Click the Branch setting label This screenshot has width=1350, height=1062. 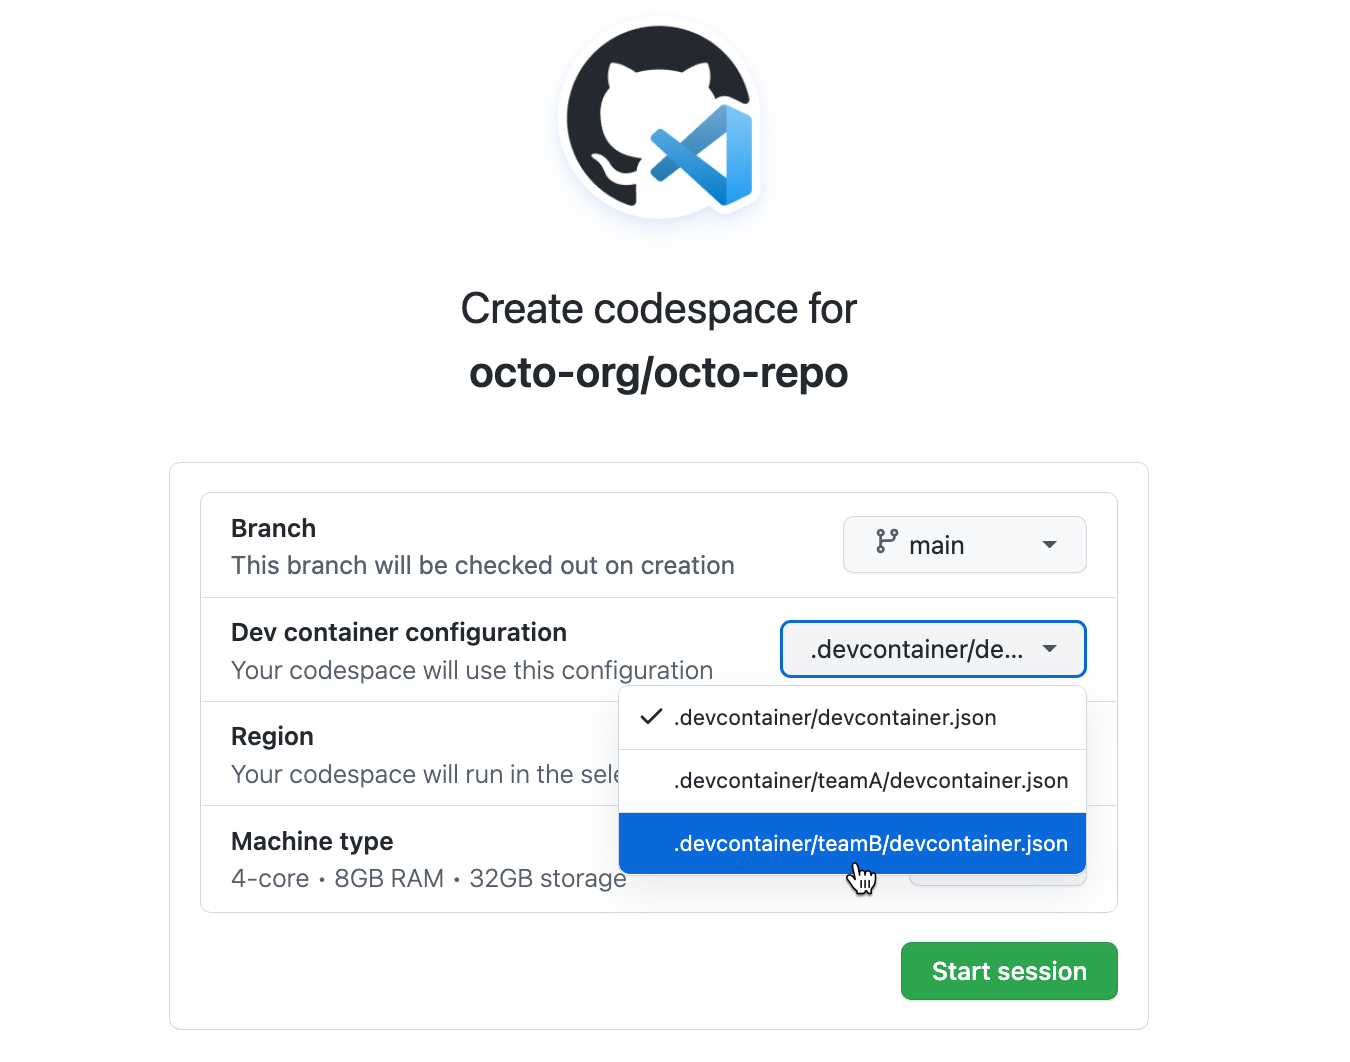tap(273, 528)
